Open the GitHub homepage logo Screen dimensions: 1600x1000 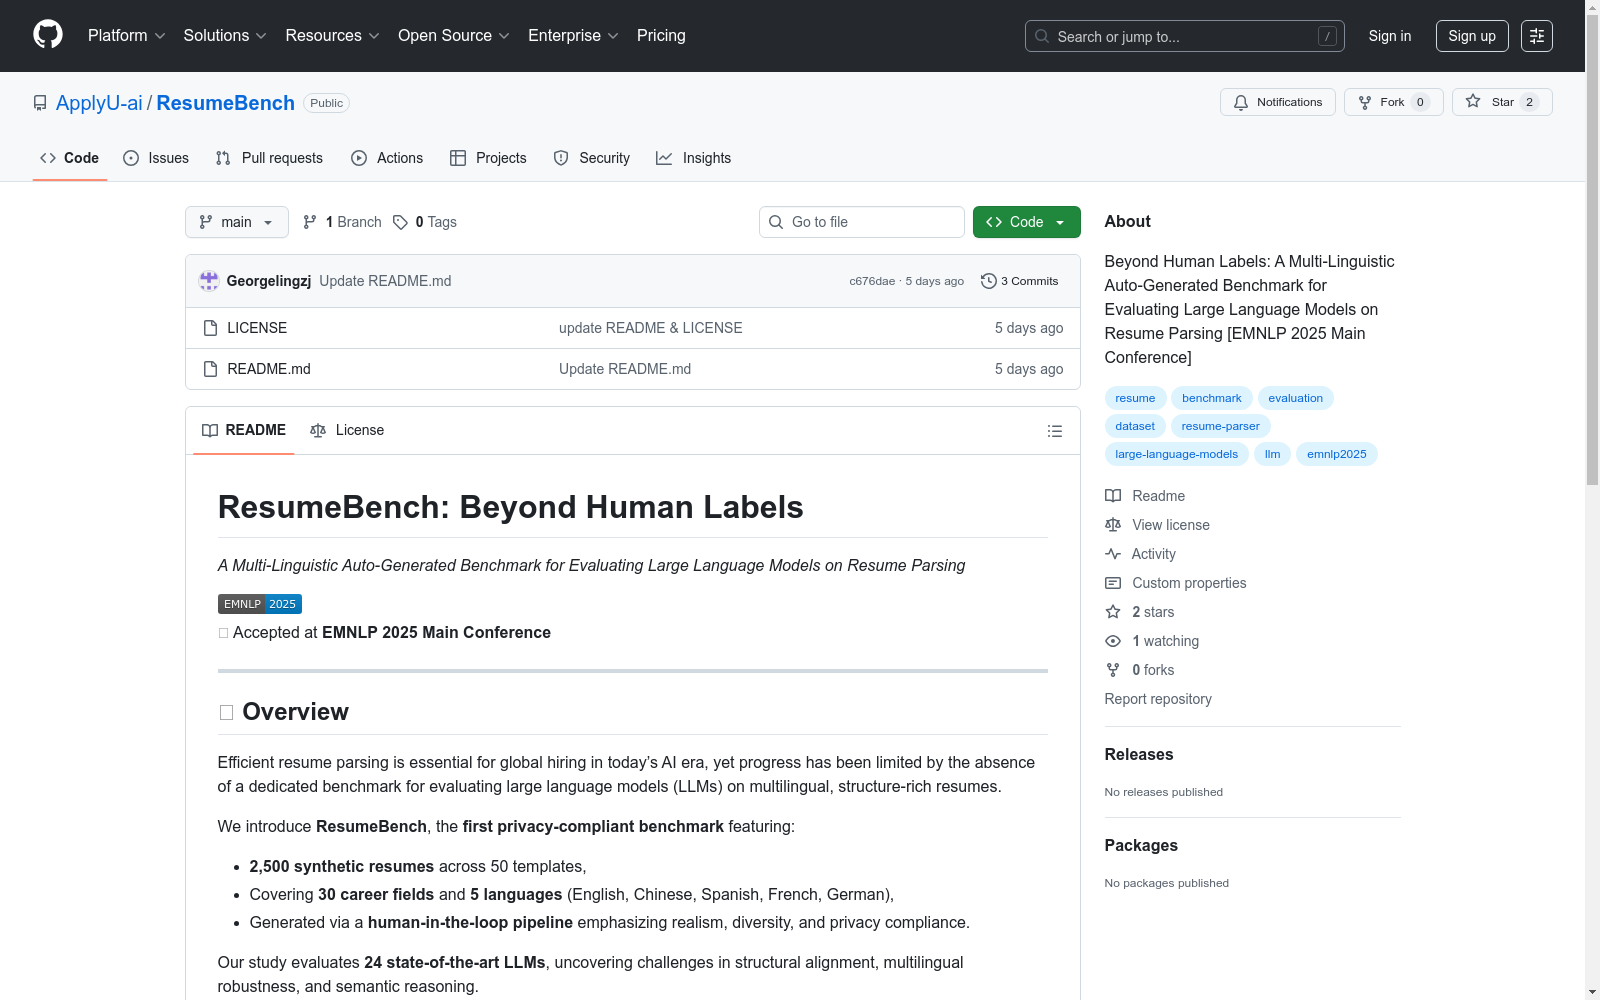48,35
